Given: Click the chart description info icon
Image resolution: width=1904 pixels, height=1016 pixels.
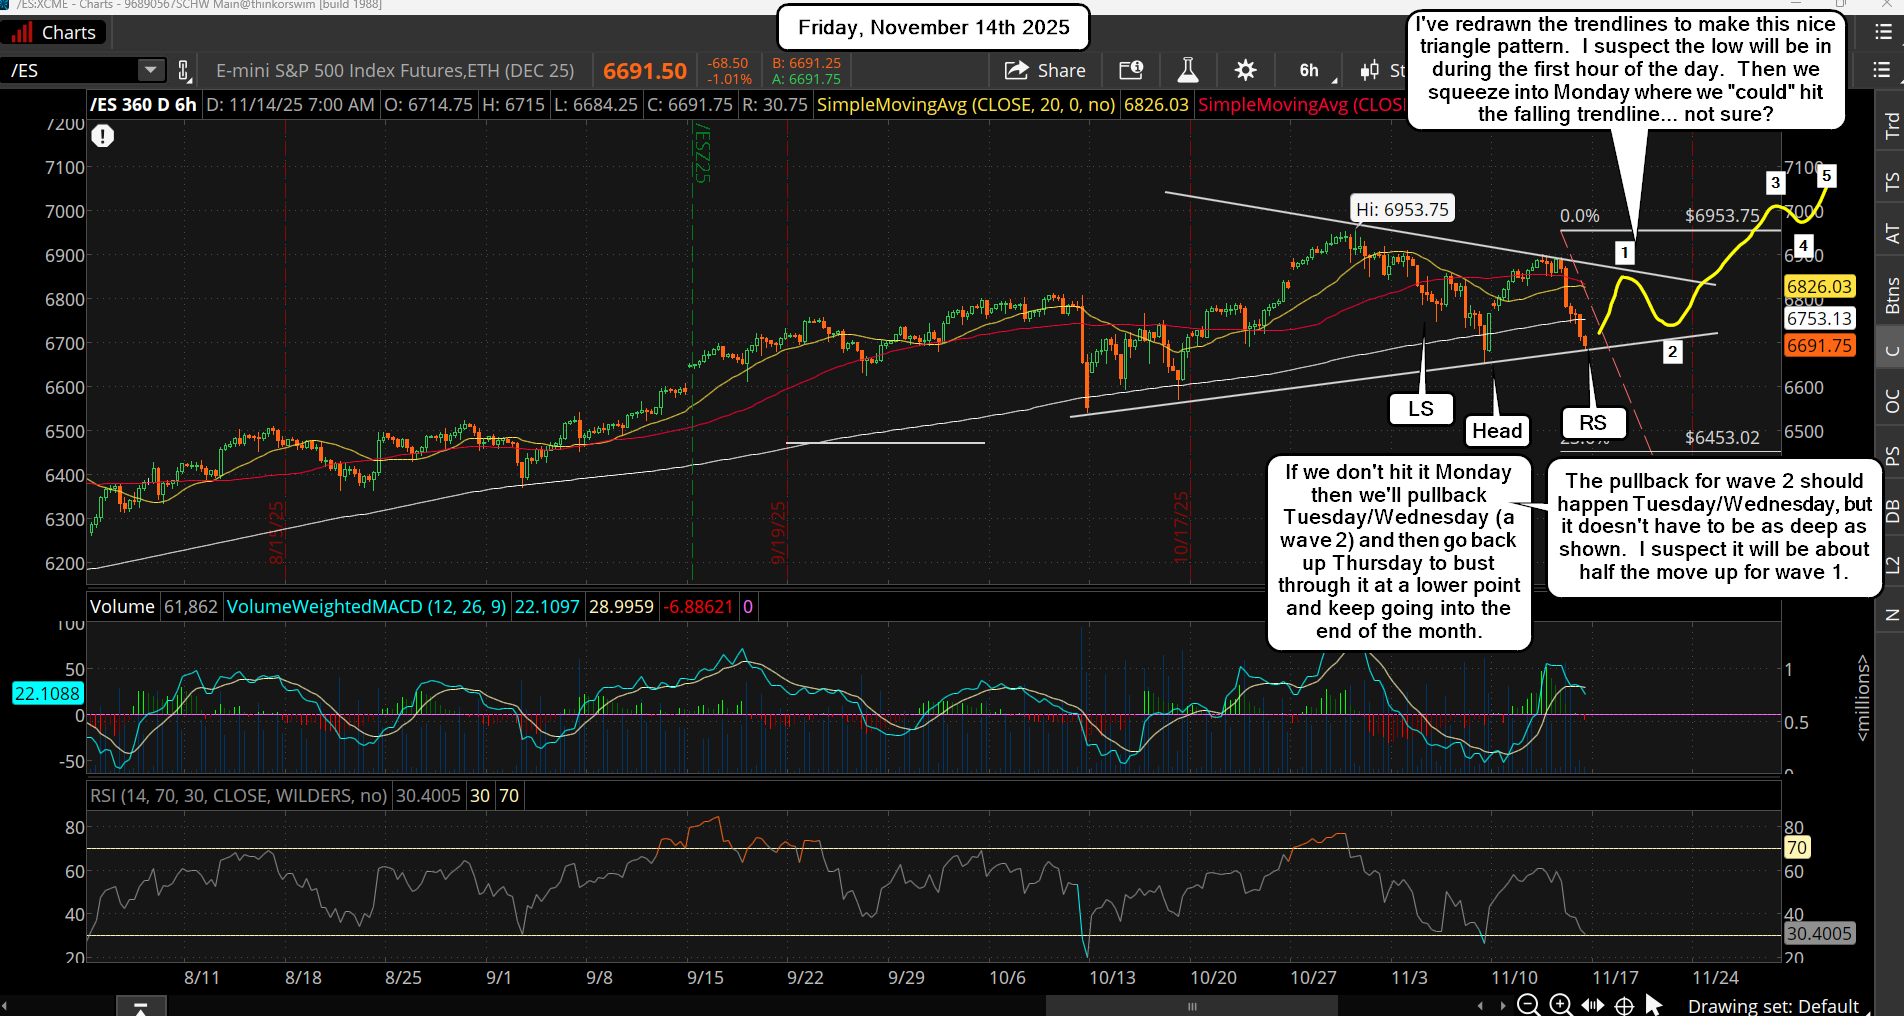Looking at the screenshot, I should (1132, 70).
